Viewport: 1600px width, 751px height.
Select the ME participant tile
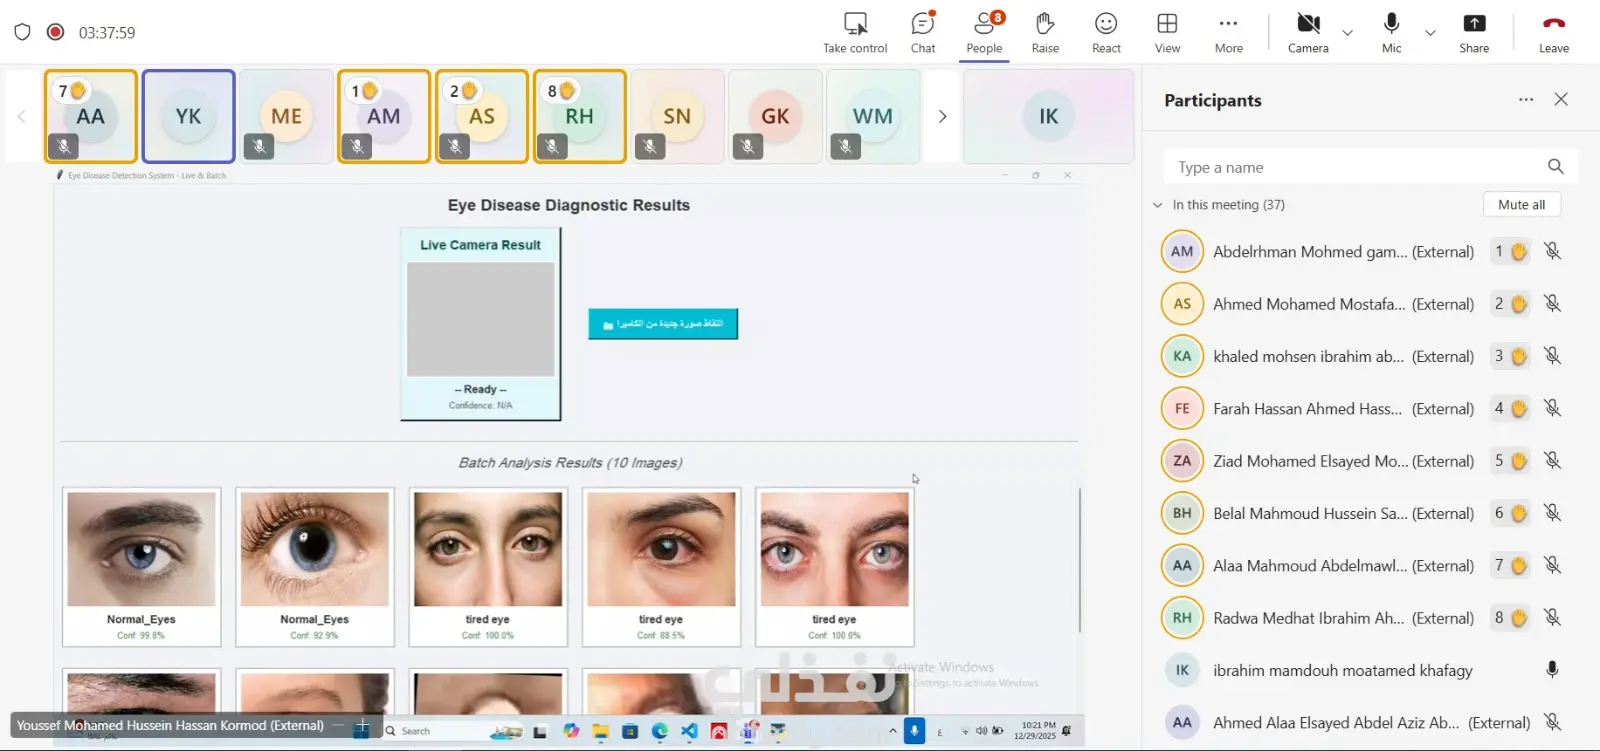[x=287, y=116]
